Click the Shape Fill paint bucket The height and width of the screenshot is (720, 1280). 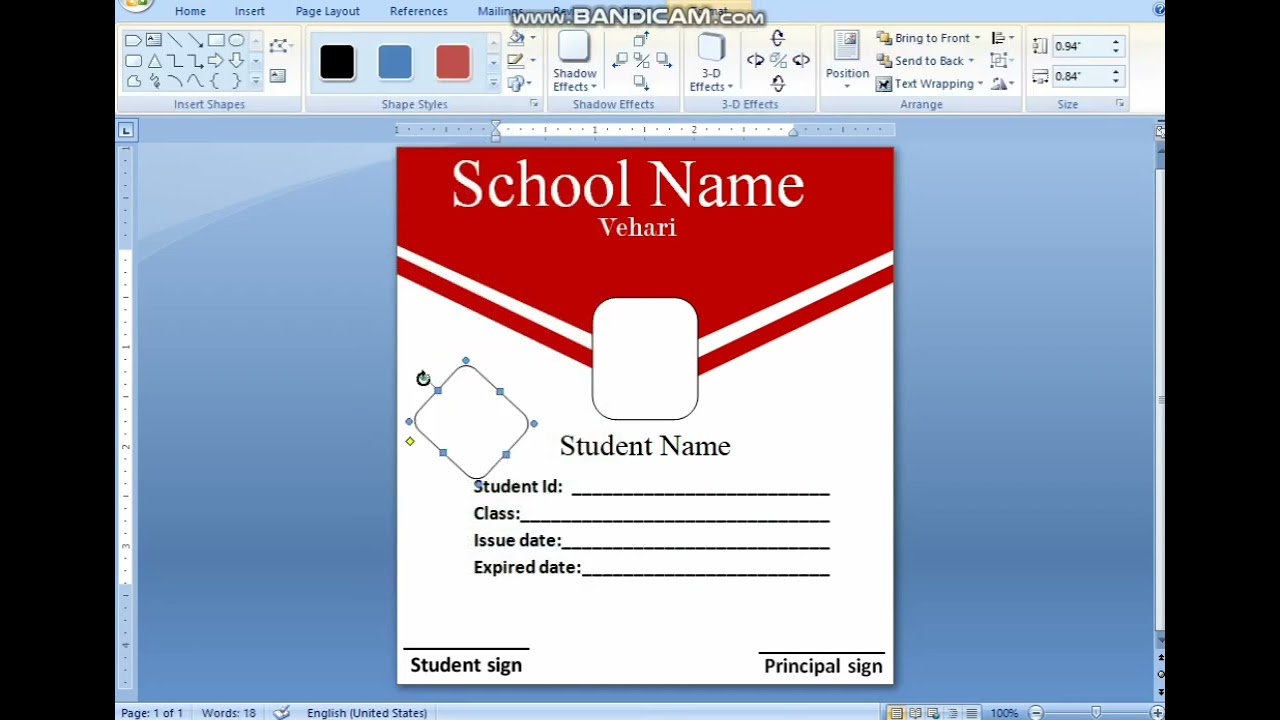pos(516,39)
